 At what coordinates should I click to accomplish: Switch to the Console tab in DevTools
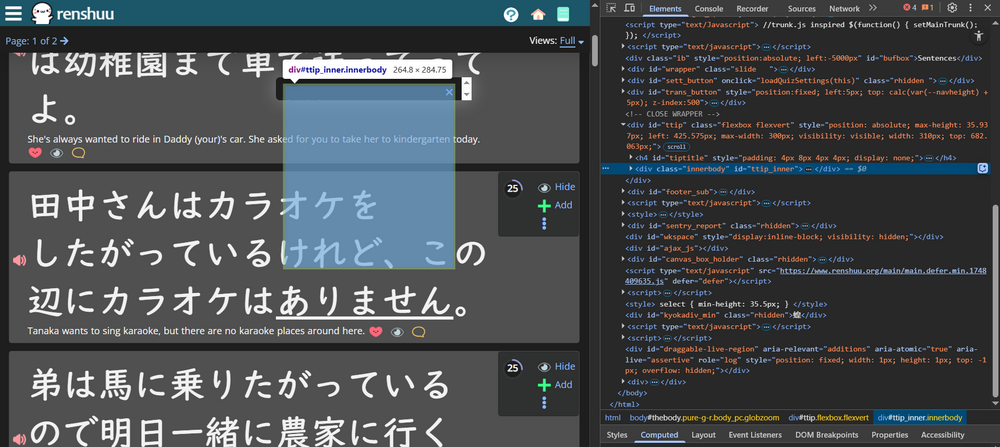tap(709, 8)
